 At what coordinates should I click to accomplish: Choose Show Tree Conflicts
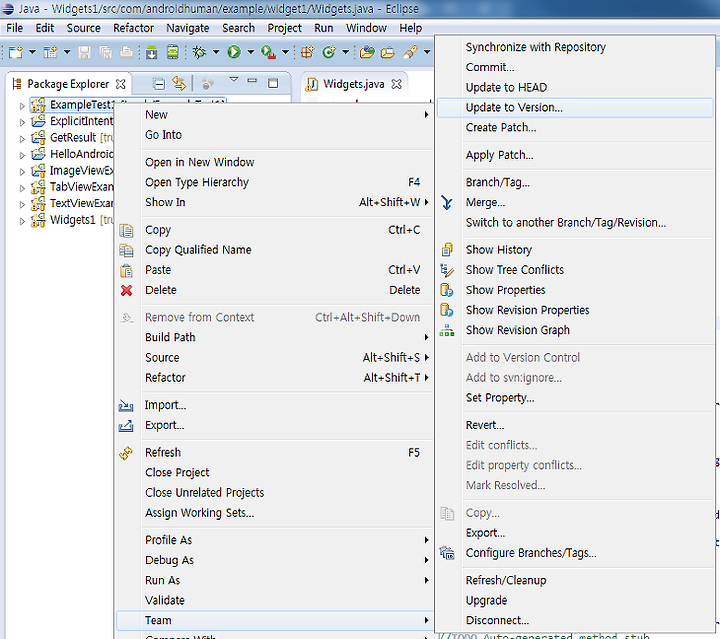[575, 270]
